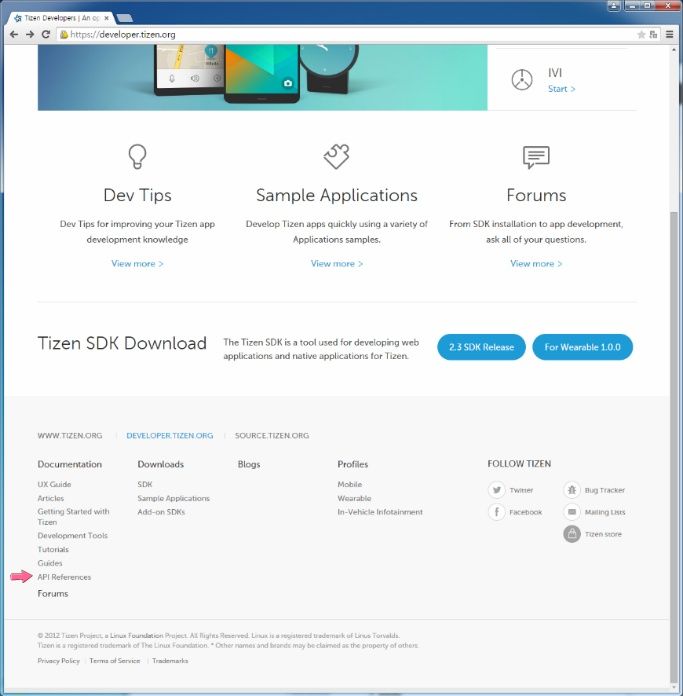The height and width of the screenshot is (696, 683).
Task: Open Getting Started with Tizen link
Action: tap(73, 517)
